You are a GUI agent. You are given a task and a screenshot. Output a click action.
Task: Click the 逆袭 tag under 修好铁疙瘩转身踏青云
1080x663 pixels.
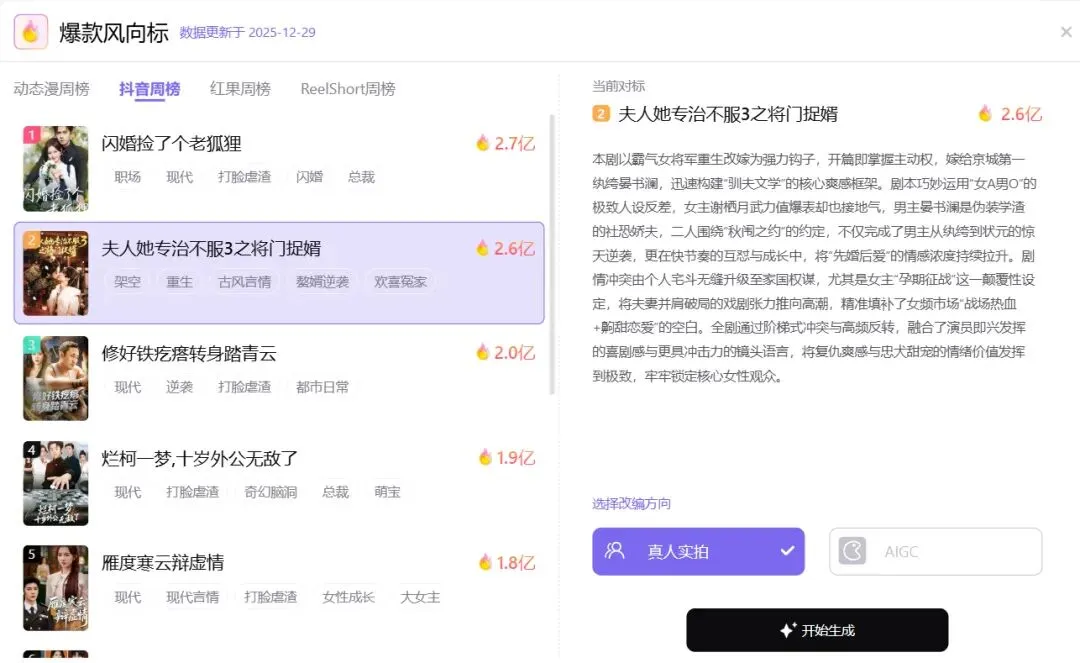coord(179,387)
